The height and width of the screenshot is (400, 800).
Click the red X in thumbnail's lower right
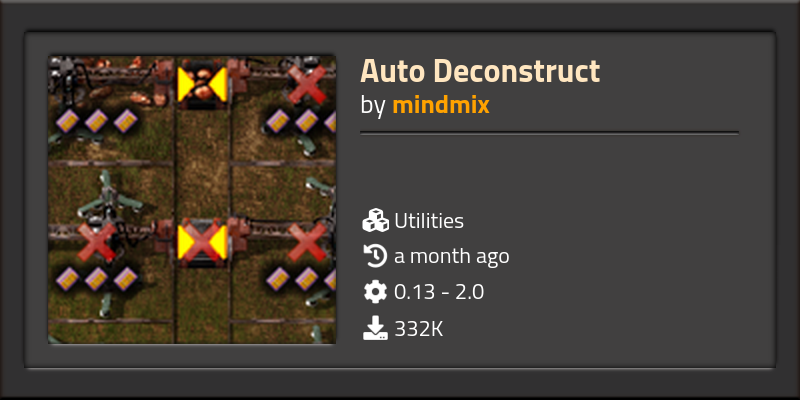point(307,242)
